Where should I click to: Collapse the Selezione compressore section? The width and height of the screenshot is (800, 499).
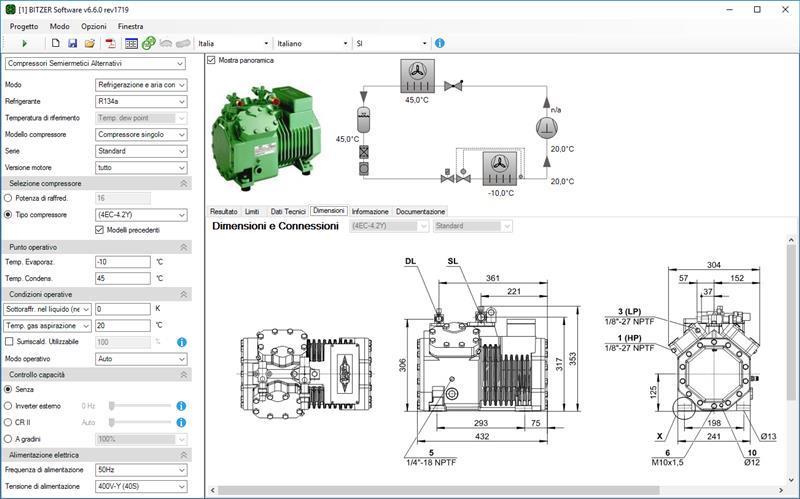[184, 183]
